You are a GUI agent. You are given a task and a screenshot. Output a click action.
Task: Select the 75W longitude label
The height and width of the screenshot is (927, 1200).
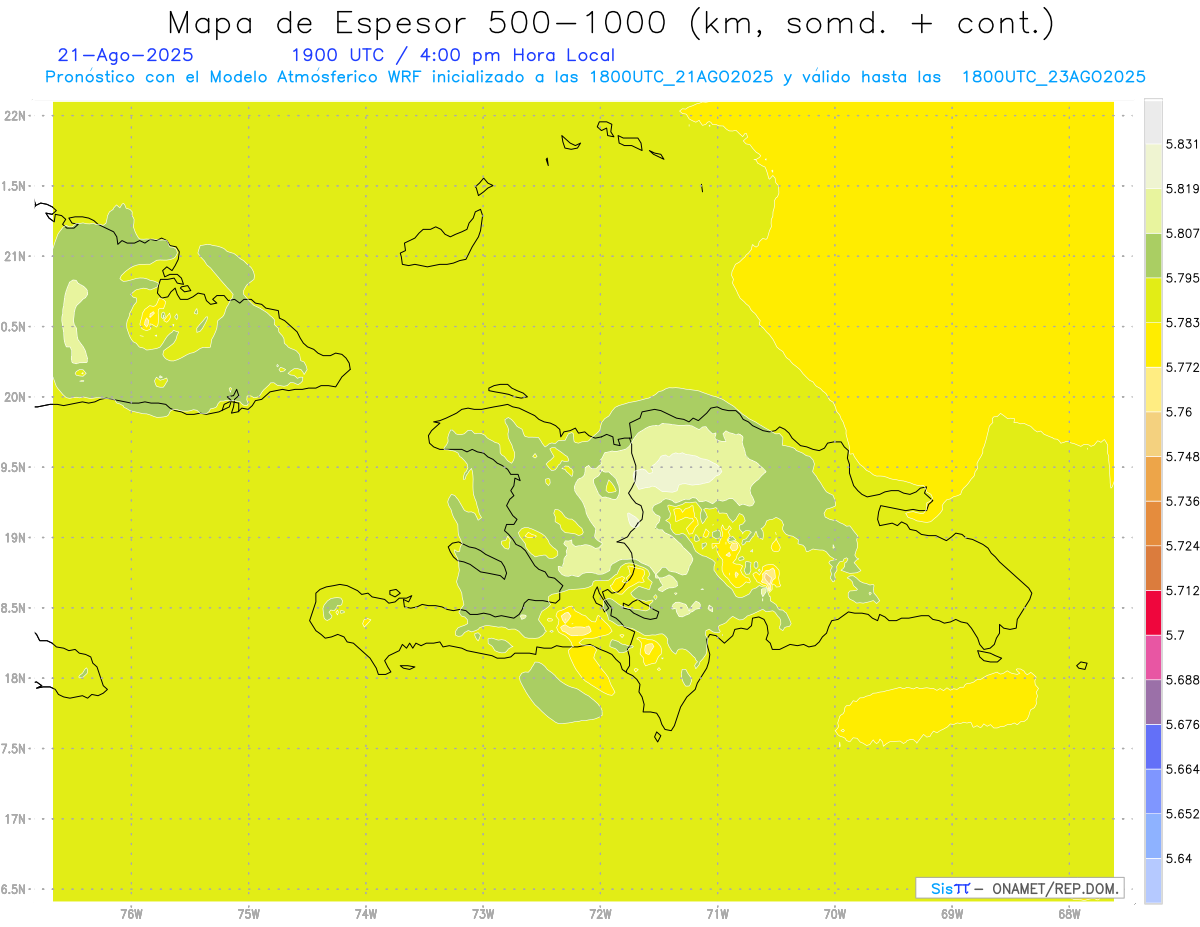tap(248, 914)
